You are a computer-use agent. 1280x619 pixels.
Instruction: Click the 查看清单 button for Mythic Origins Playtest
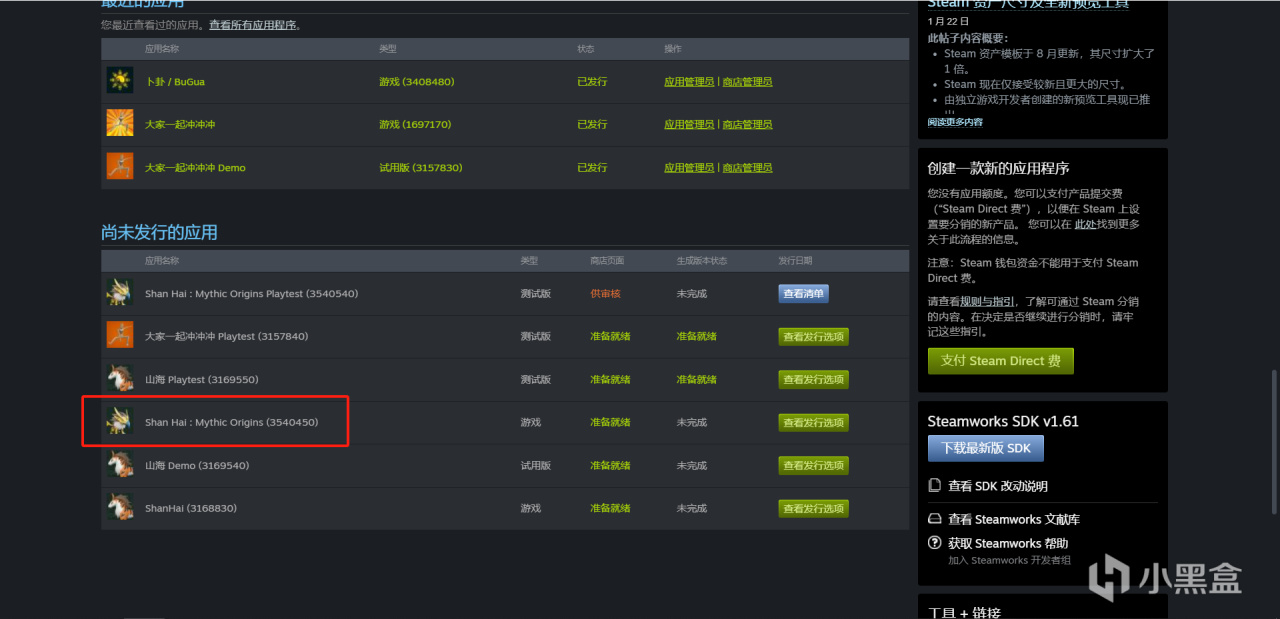click(x=804, y=294)
